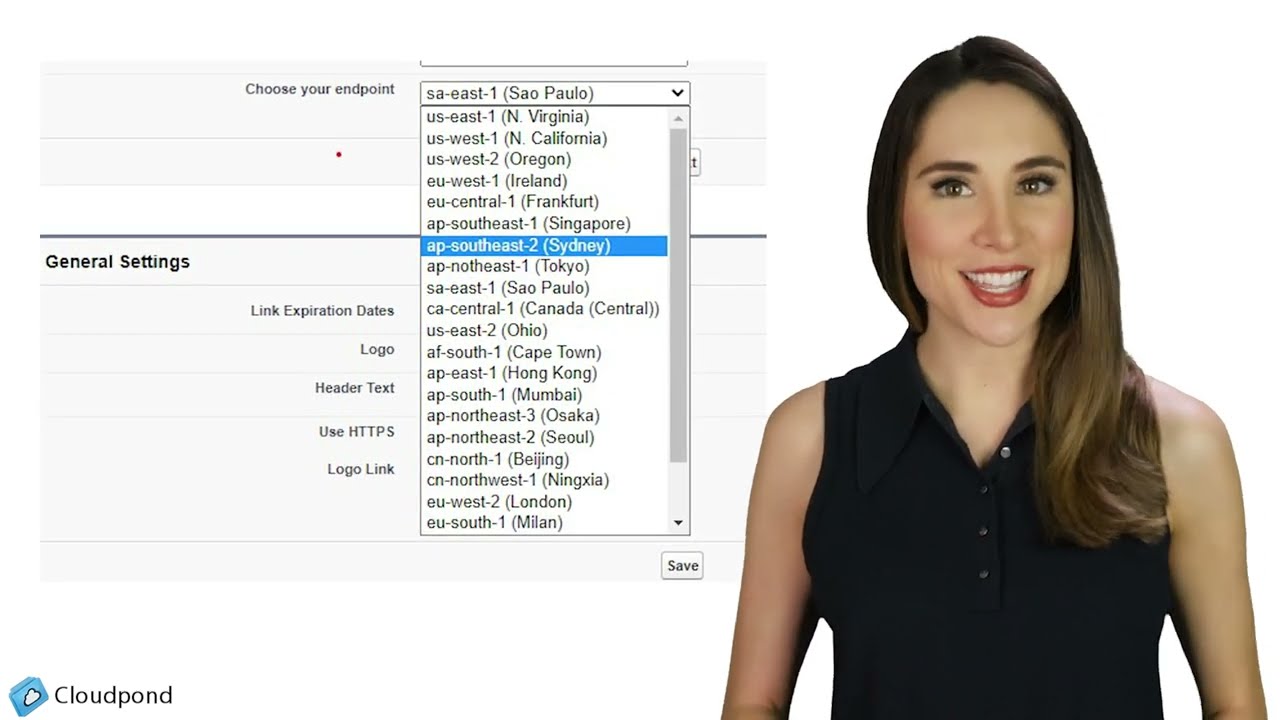
Task: Click the Save button
Action: point(683,565)
